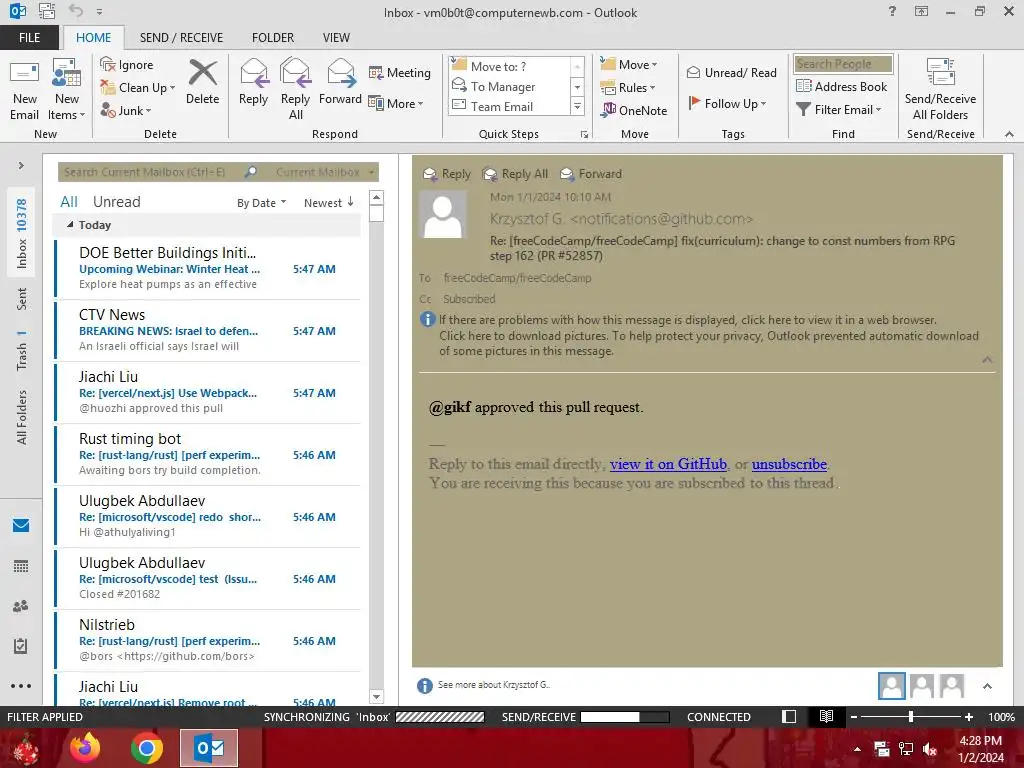Open the Sent folder in collapsed pane
Viewport: 1024px width, 768px height.
22,298
